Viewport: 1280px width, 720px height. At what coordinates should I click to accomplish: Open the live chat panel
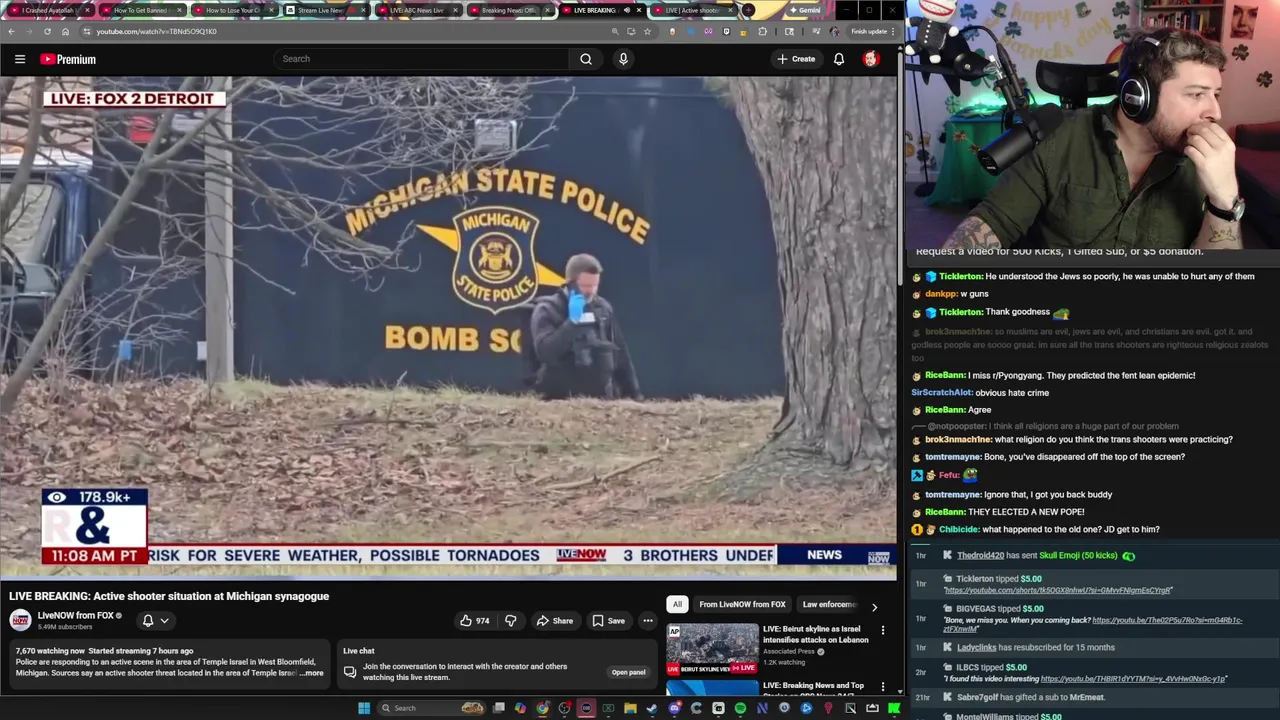[628, 672]
